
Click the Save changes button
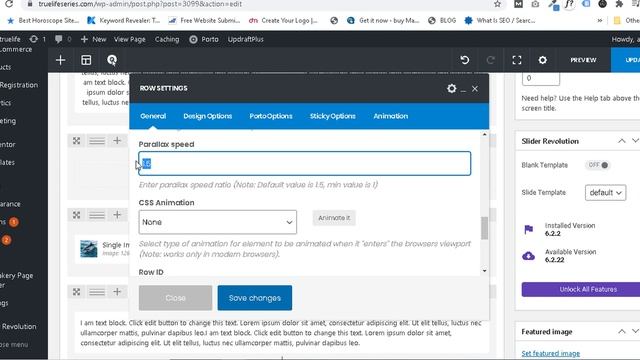point(255,298)
